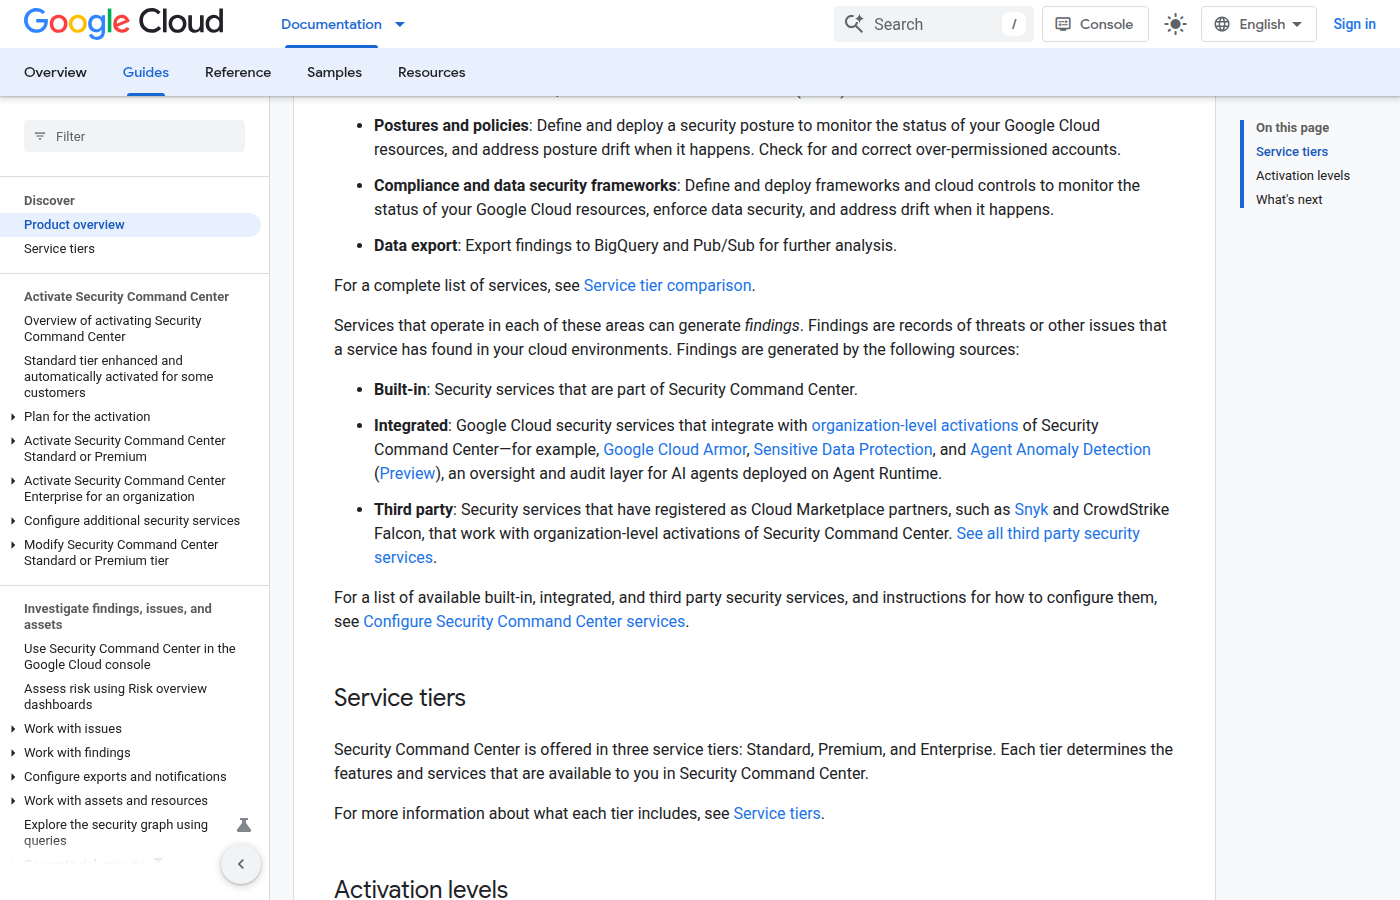Click the search sparkle icon
This screenshot has height=900, width=1400.
pos(854,24)
